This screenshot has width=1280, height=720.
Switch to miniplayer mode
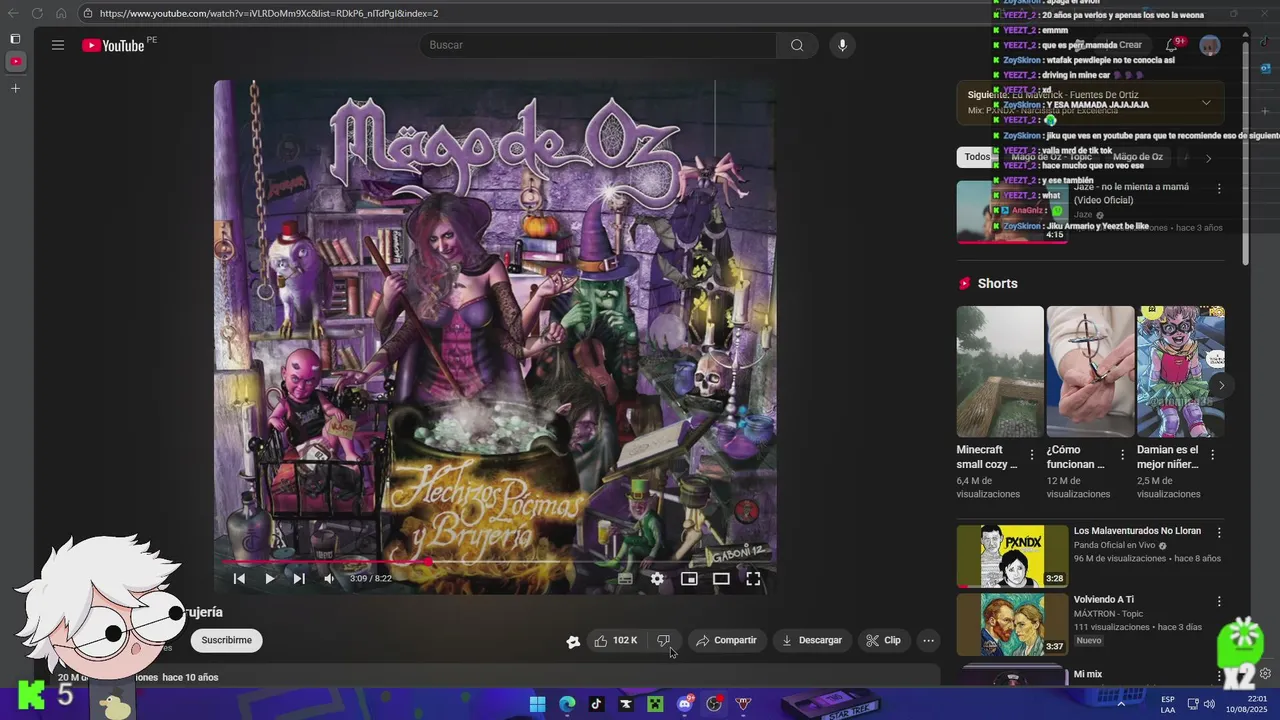point(689,578)
